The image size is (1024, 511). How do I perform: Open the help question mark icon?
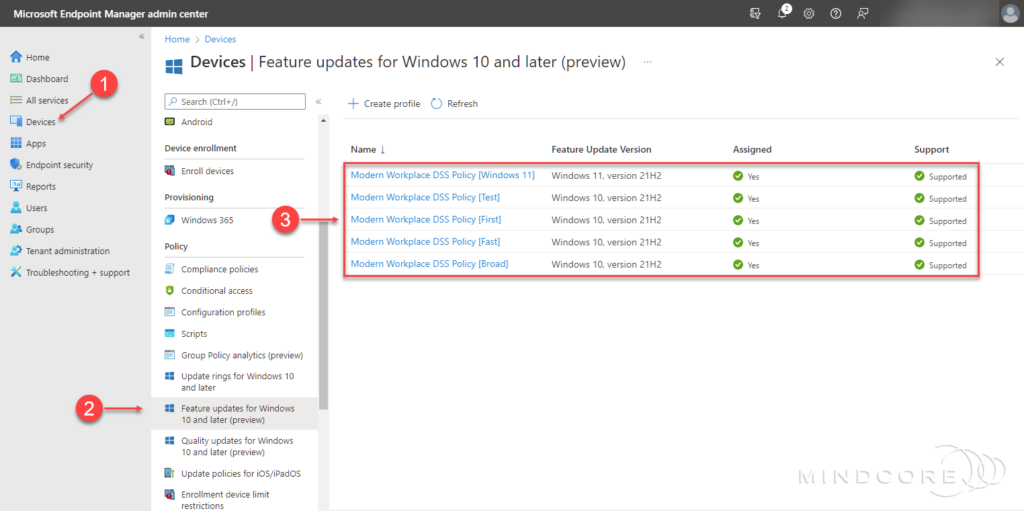click(x=835, y=13)
